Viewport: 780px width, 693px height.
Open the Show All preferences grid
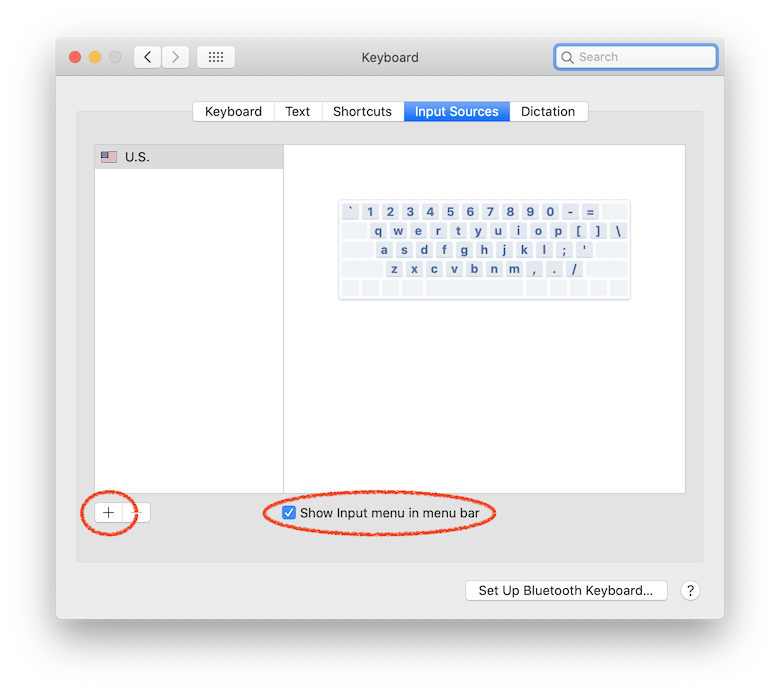point(216,57)
